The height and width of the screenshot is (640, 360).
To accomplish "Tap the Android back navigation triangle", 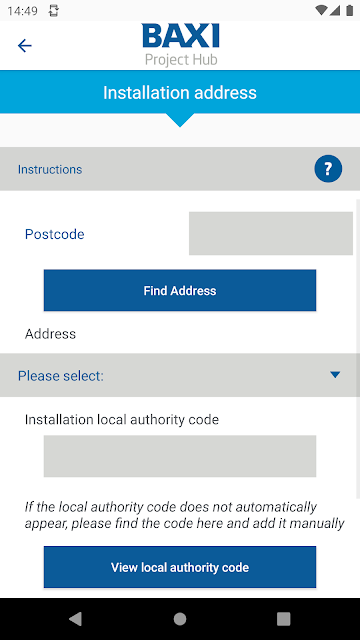I will point(76,619).
